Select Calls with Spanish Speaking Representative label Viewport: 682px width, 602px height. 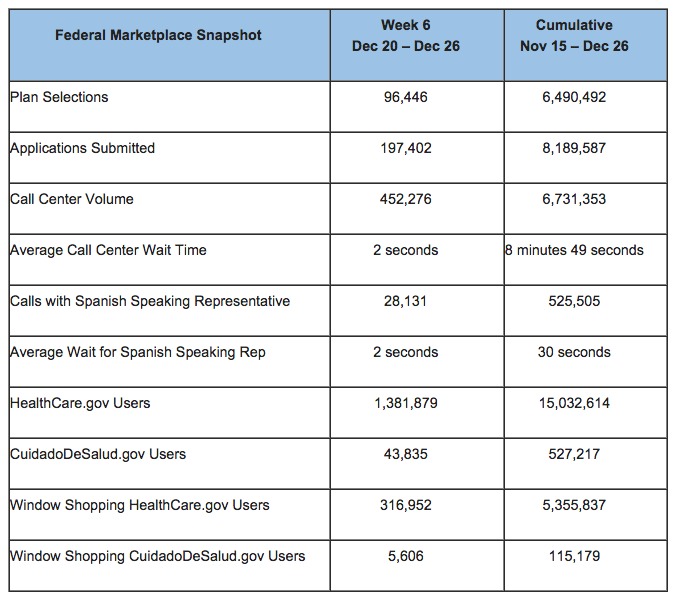coord(149,301)
